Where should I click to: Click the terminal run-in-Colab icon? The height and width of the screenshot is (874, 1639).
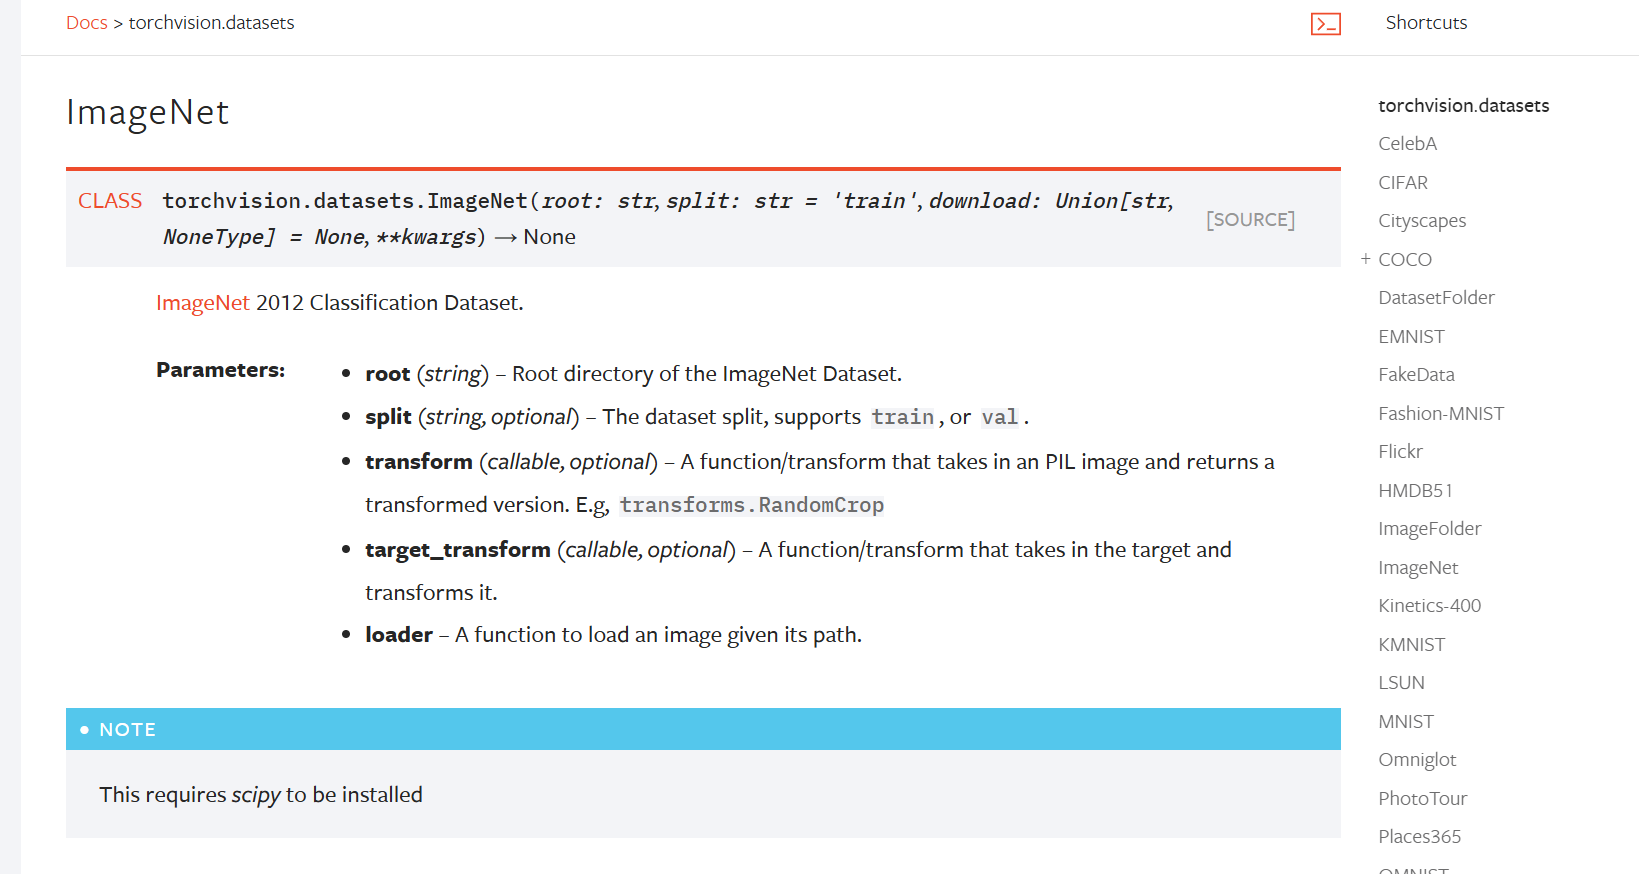(1325, 24)
